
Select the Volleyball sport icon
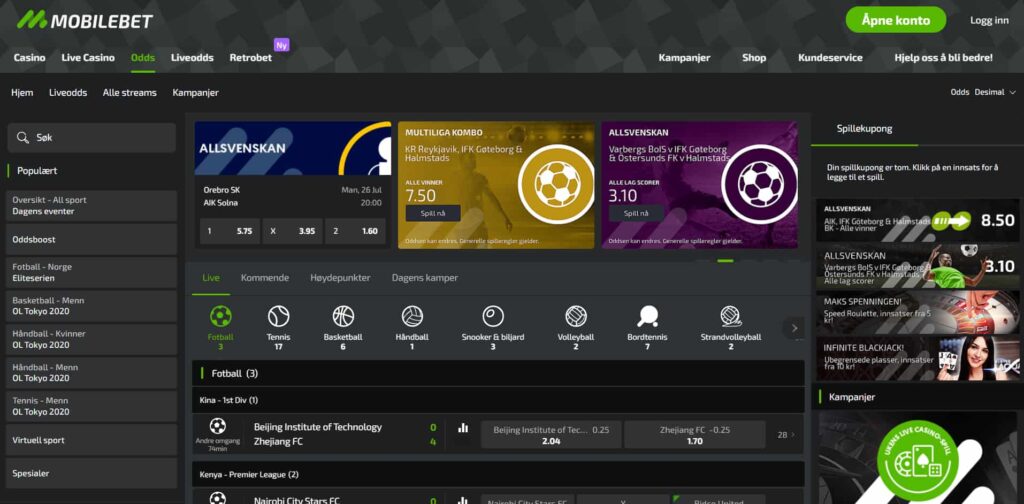pos(576,317)
